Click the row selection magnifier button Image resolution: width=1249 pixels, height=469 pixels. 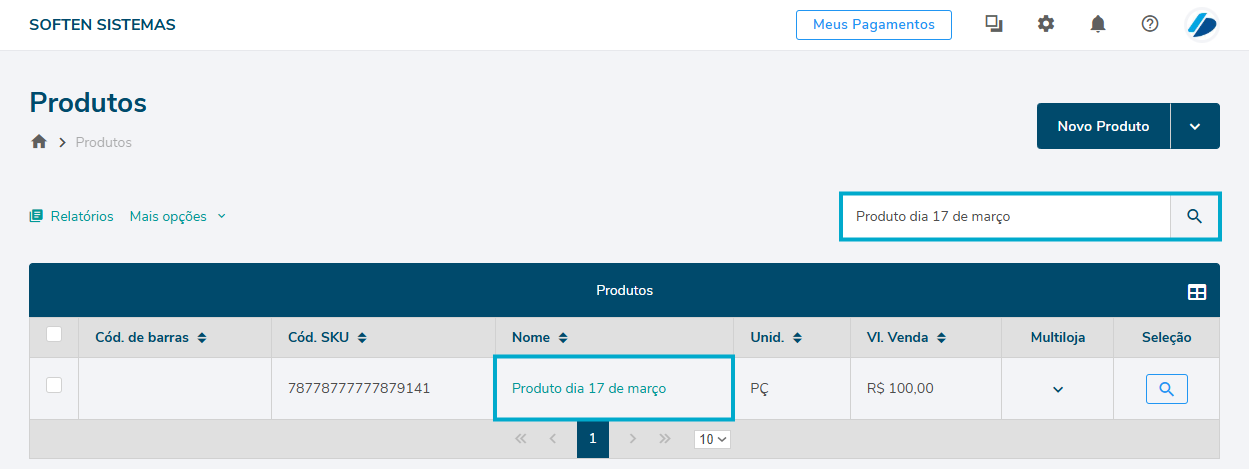(1166, 388)
